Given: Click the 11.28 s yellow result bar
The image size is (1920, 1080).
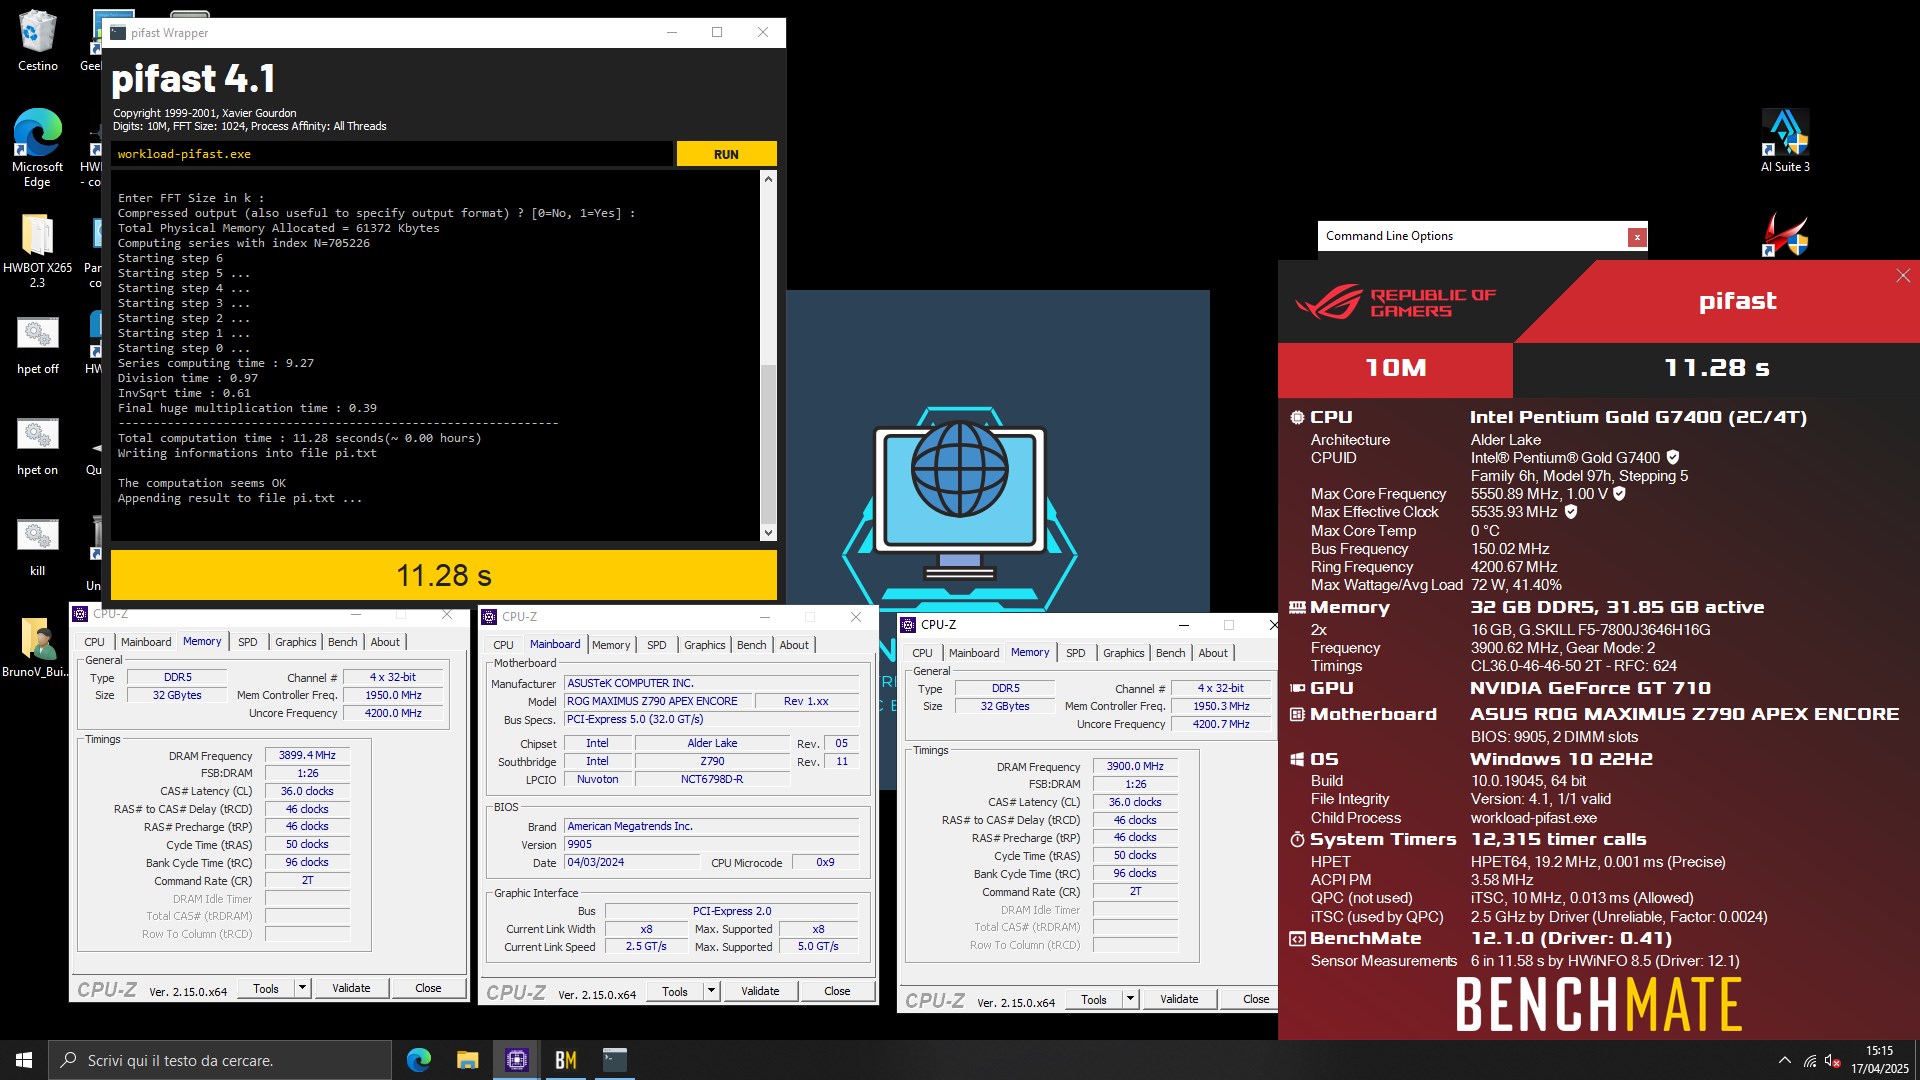Looking at the screenshot, I should point(443,575).
